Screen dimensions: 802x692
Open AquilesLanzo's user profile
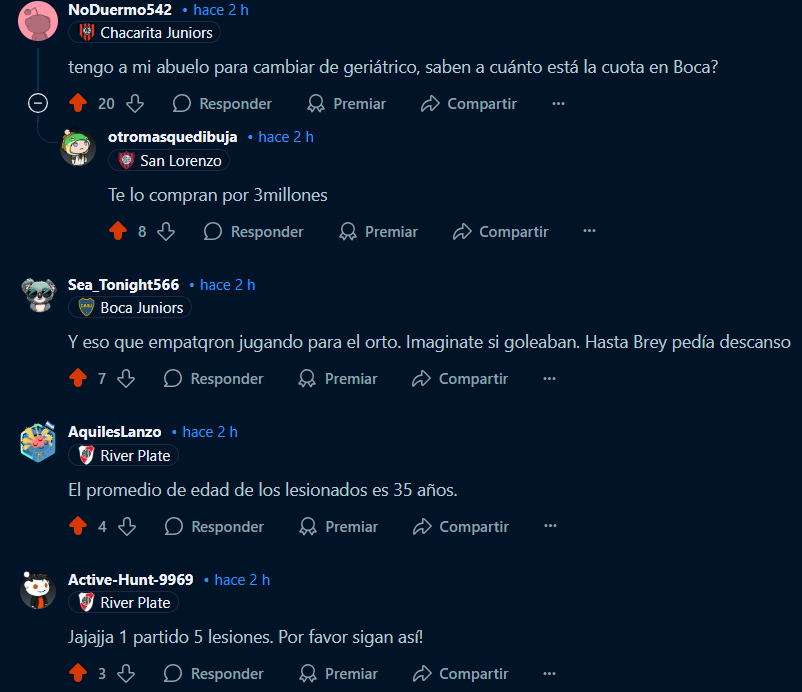[115, 432]
